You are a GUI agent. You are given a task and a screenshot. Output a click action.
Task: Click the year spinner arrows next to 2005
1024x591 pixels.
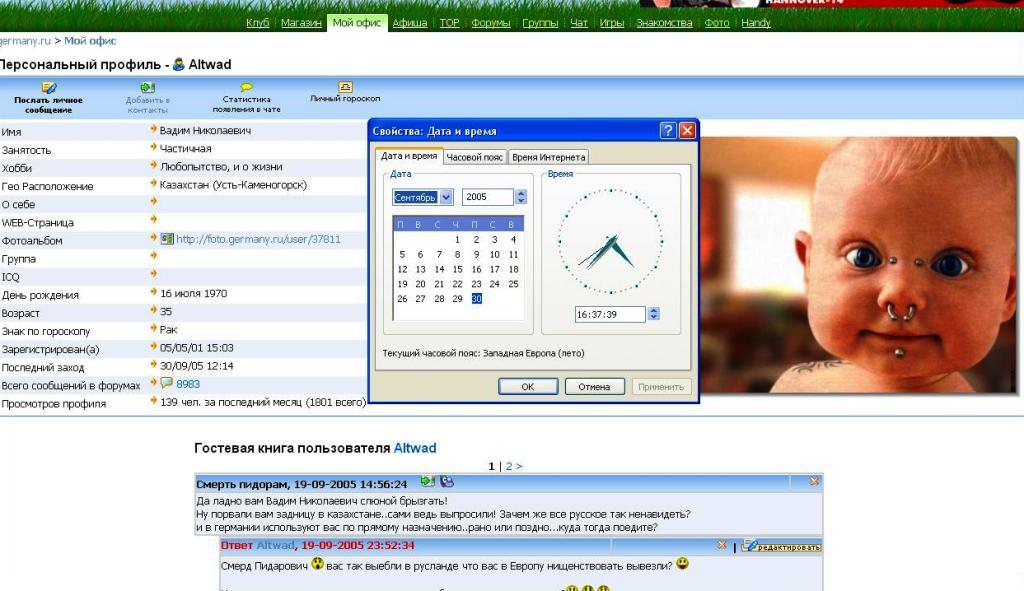click(x=520, y=198)
